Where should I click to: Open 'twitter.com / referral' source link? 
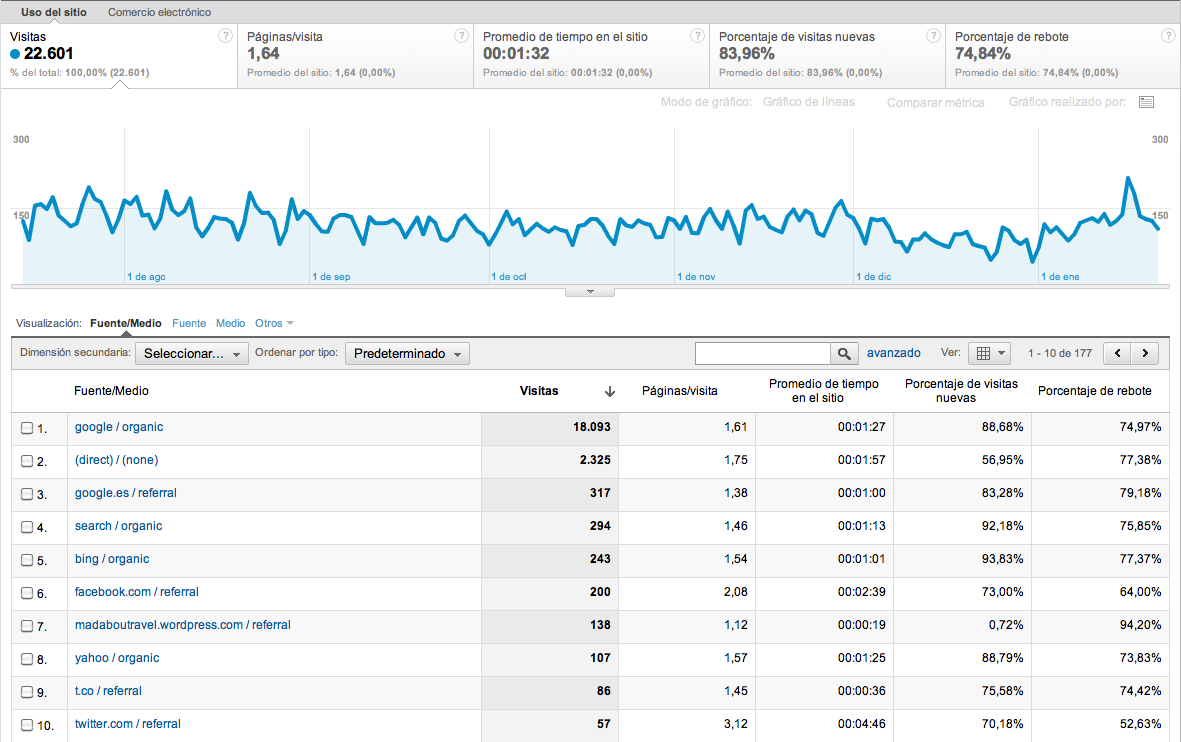pyautogui.click(x=127, y=724)
